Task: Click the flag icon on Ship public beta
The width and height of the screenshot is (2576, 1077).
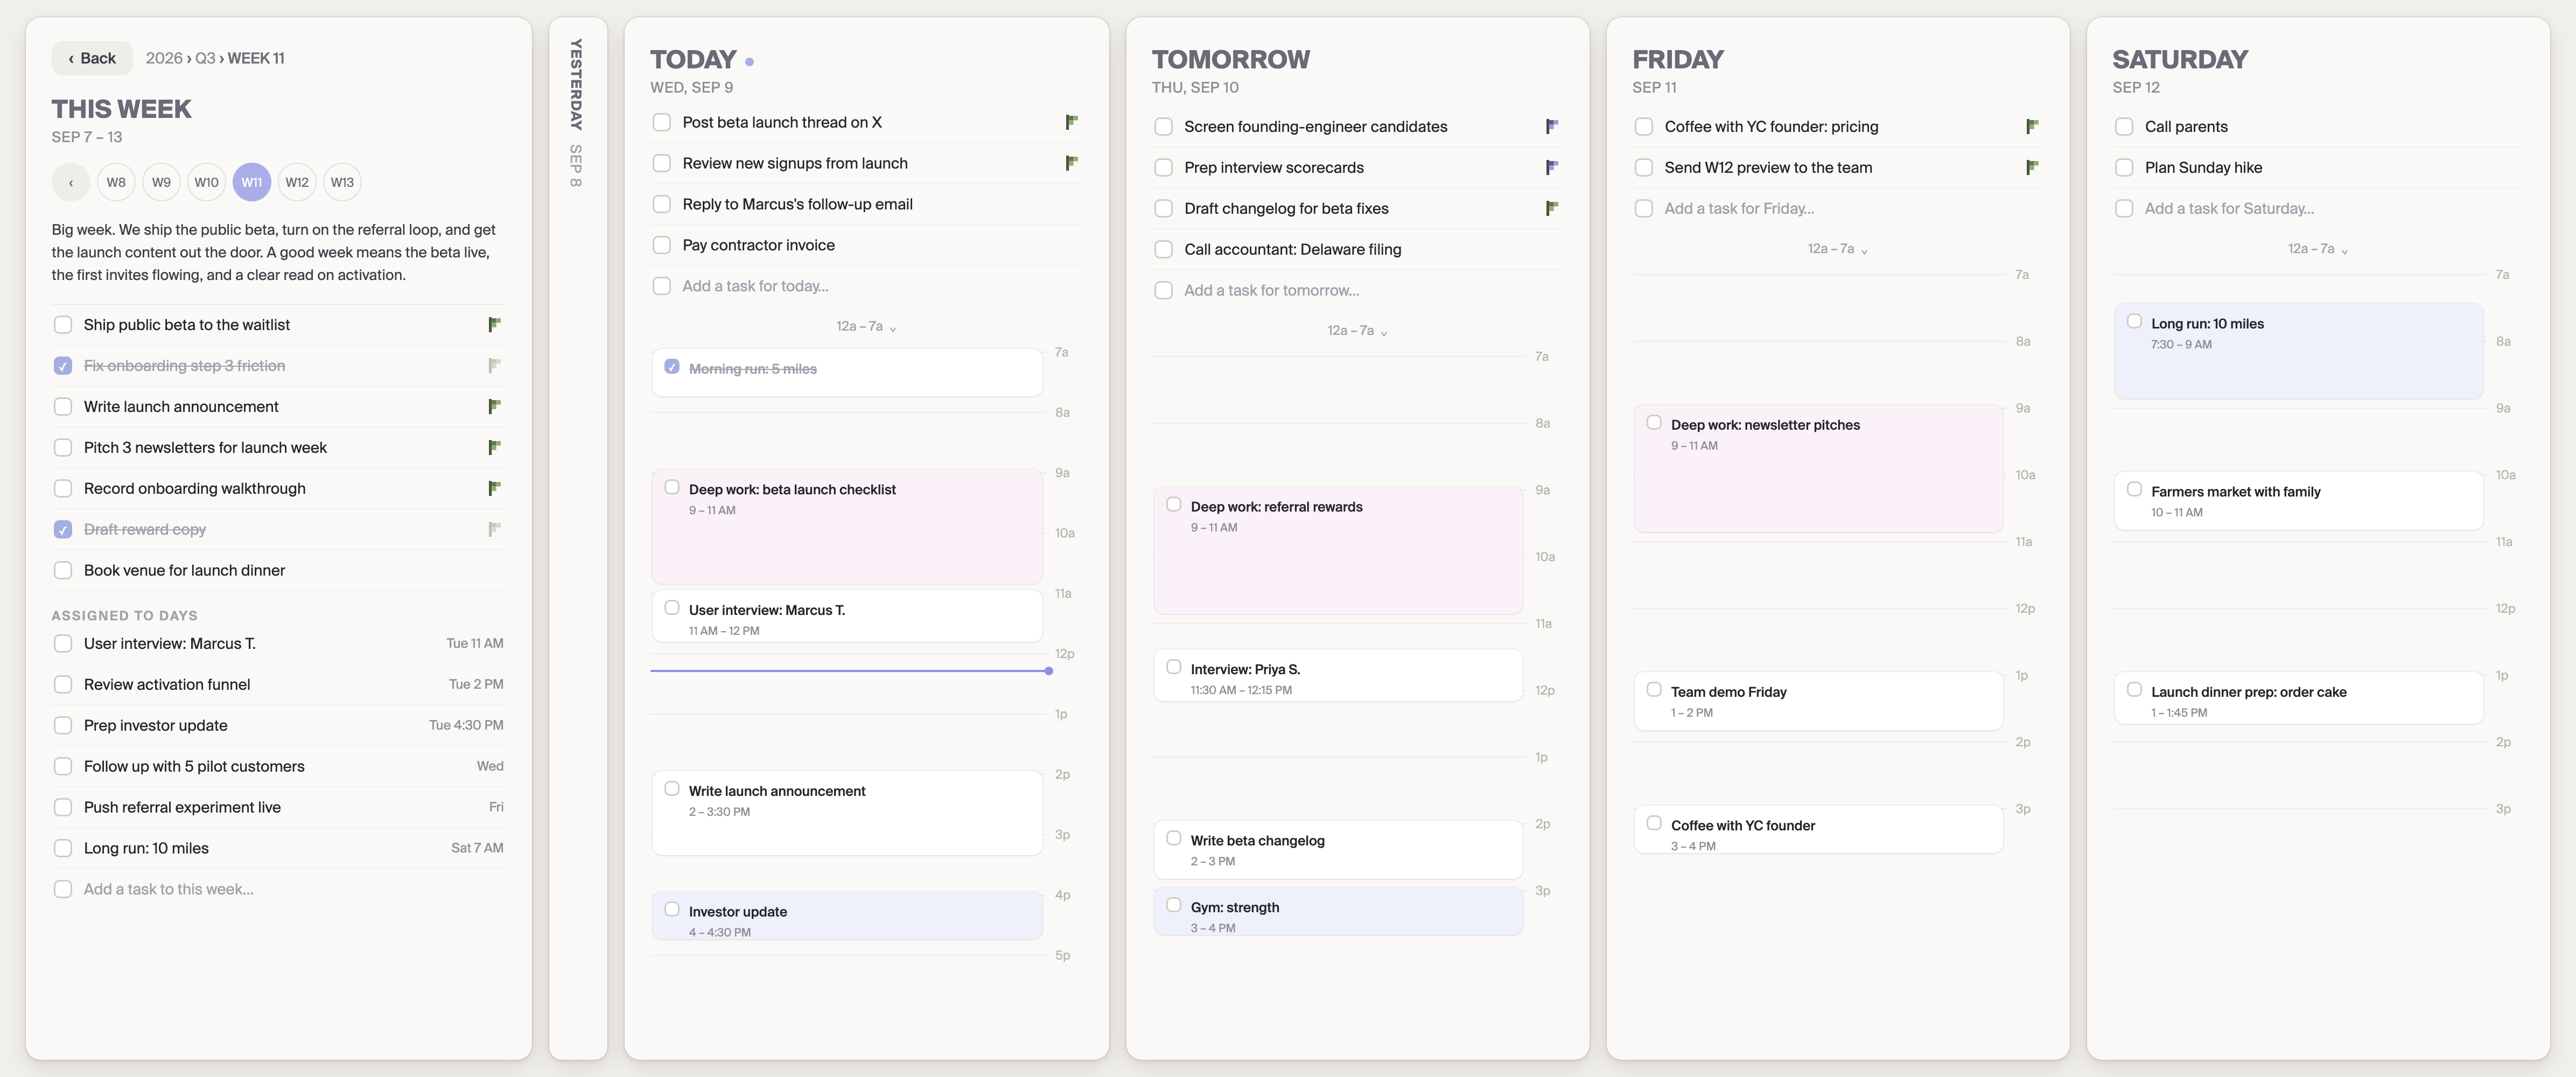Action: point(494,325)
